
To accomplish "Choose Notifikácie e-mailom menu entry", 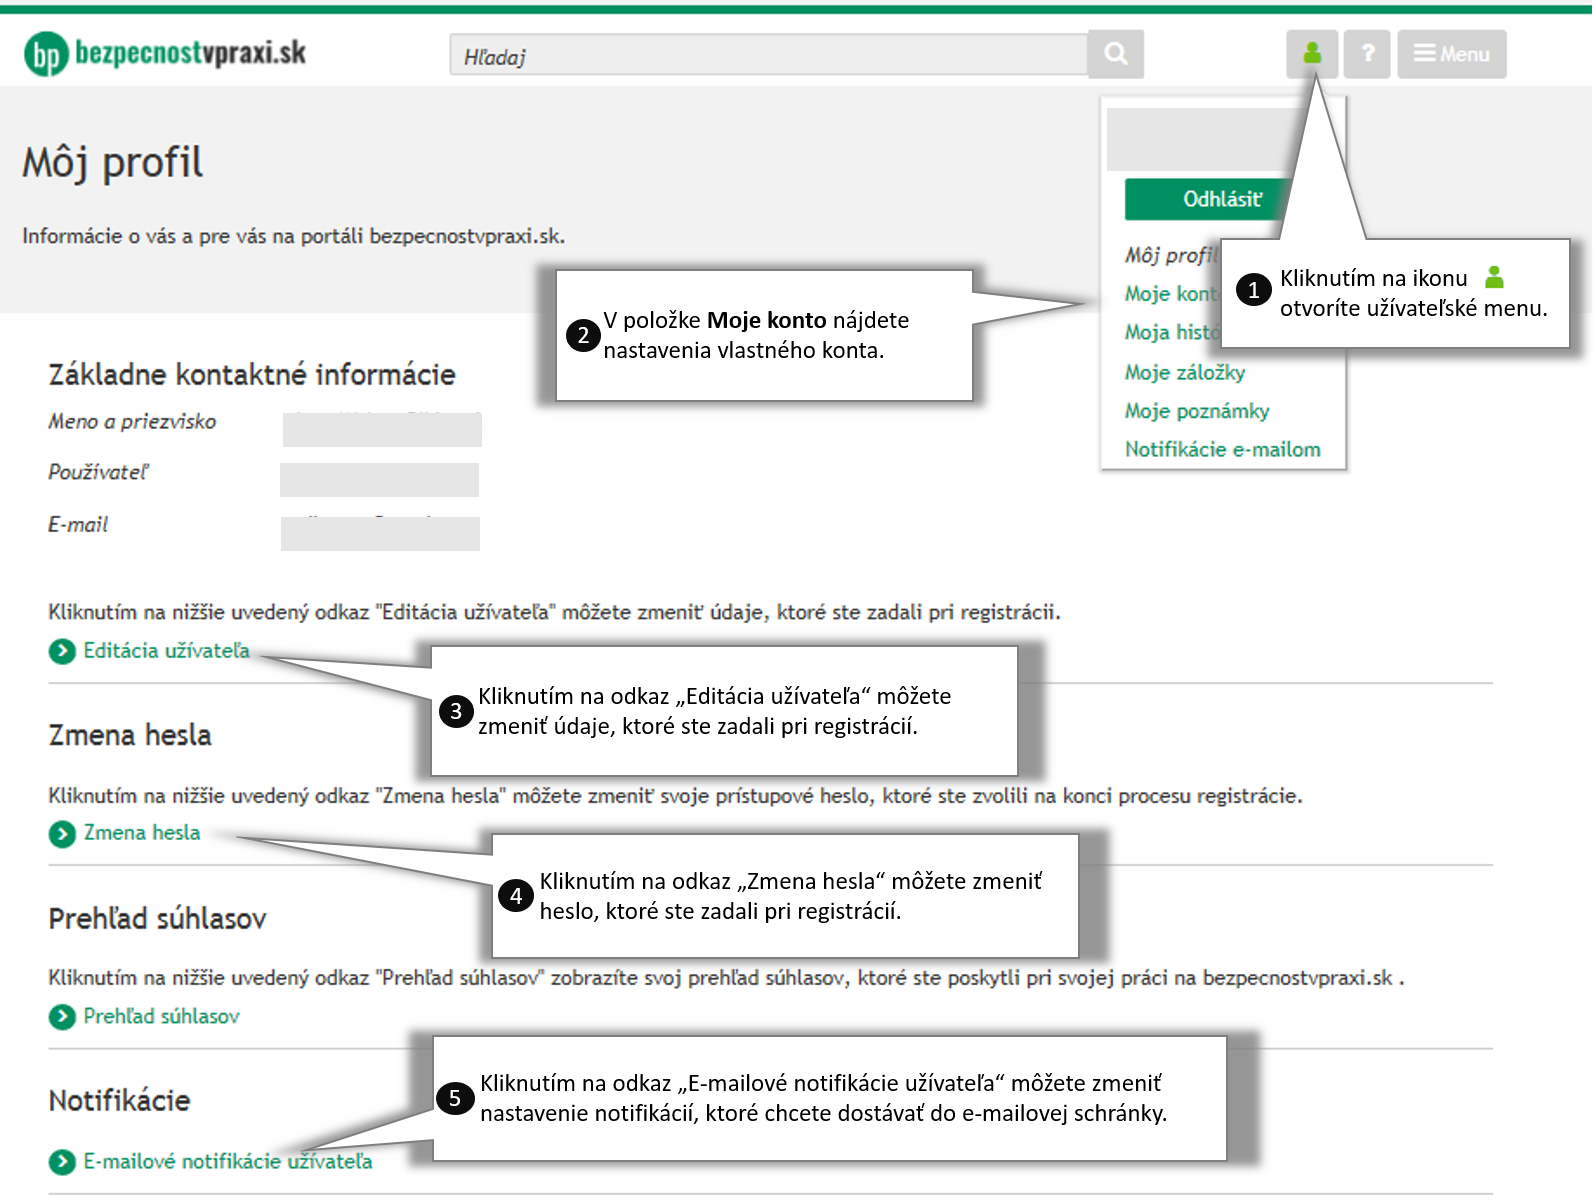I will (1222, 450).
